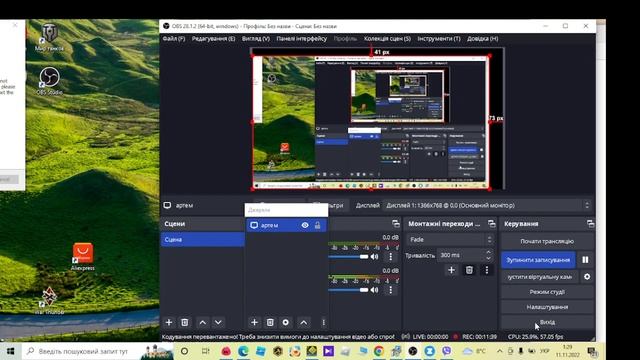
Task: Open Task View on taskbar
Action: [205, 351]
